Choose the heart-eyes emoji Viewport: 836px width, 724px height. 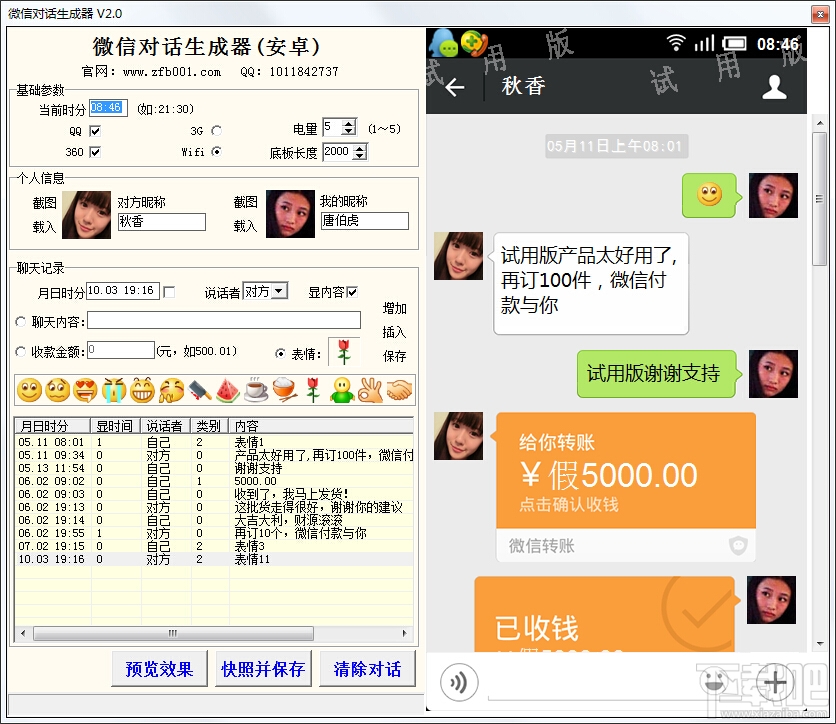pos(86,390)
